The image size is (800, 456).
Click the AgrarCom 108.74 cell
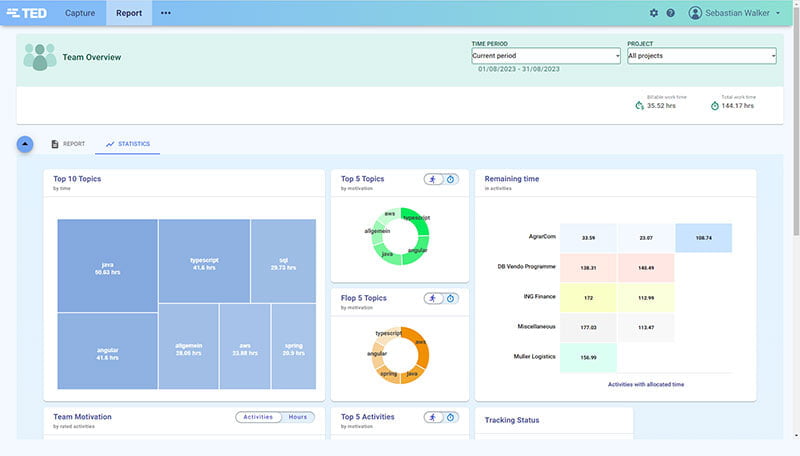point(704,238)
